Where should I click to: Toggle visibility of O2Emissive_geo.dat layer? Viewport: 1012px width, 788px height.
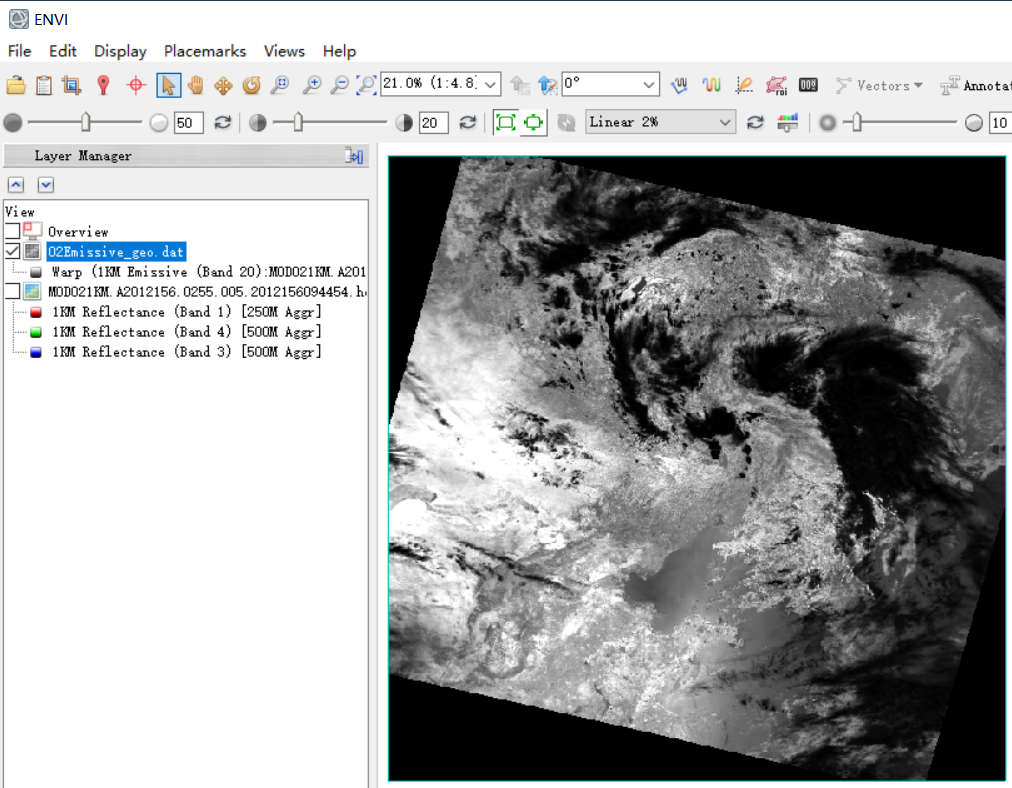(12, 252)
